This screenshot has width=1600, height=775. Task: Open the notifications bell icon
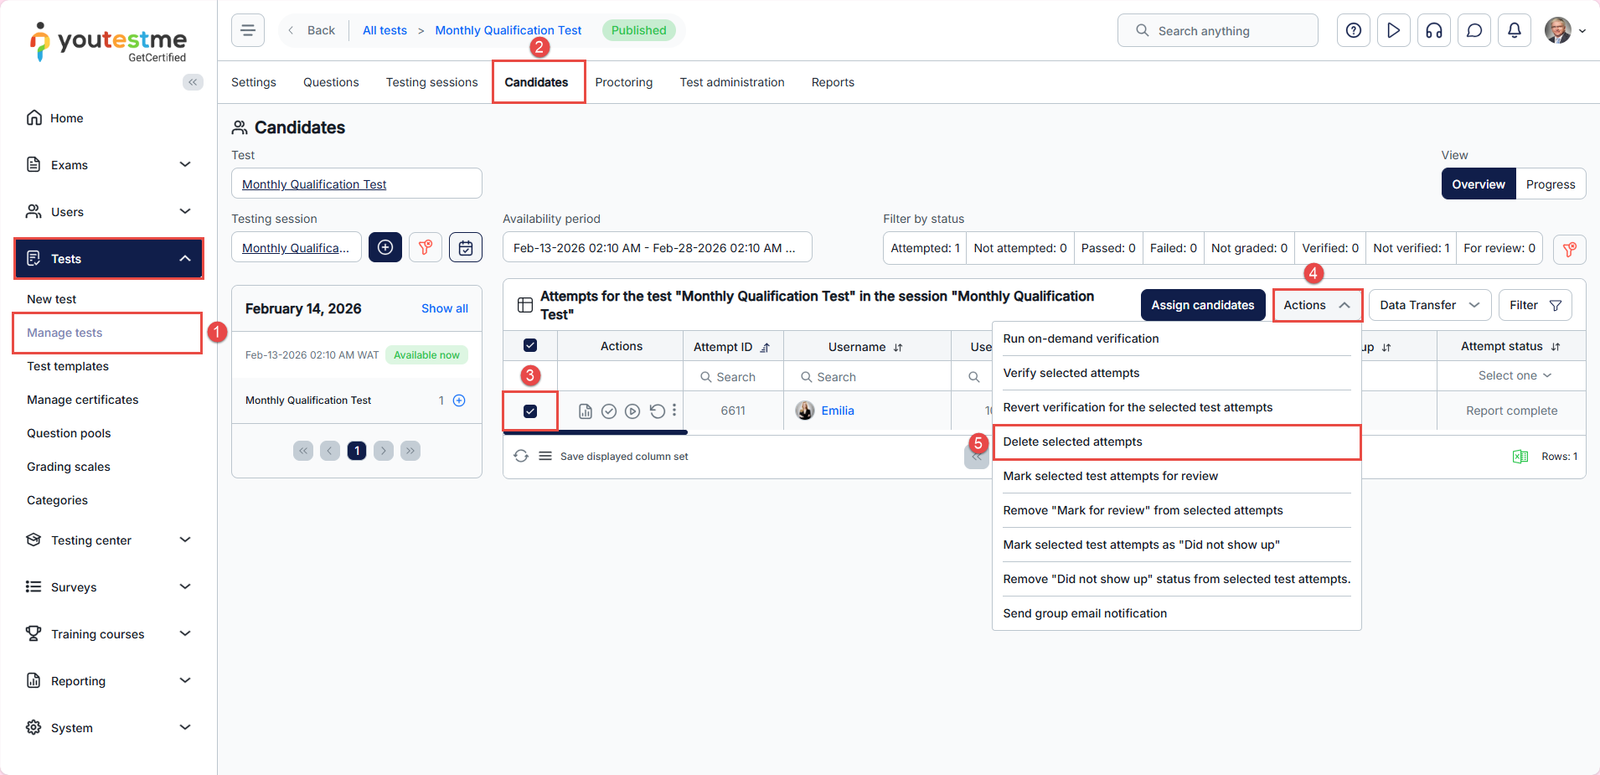[x=1514, y=31]
